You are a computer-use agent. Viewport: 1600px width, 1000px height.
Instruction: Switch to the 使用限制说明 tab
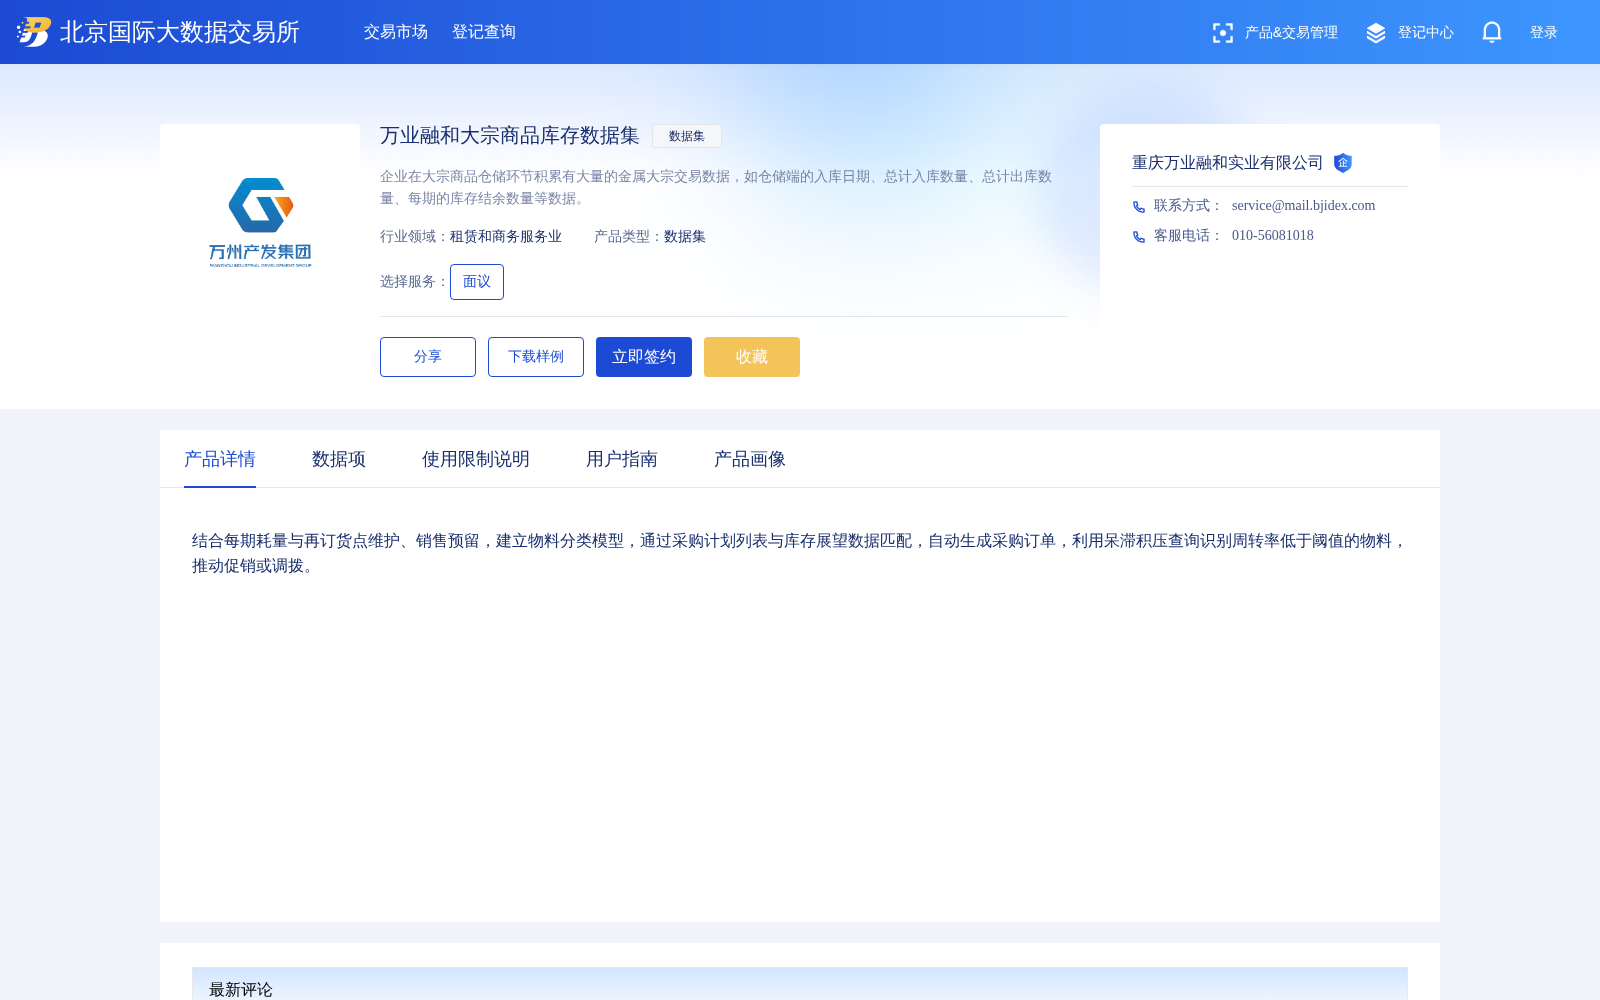(476, 459)
